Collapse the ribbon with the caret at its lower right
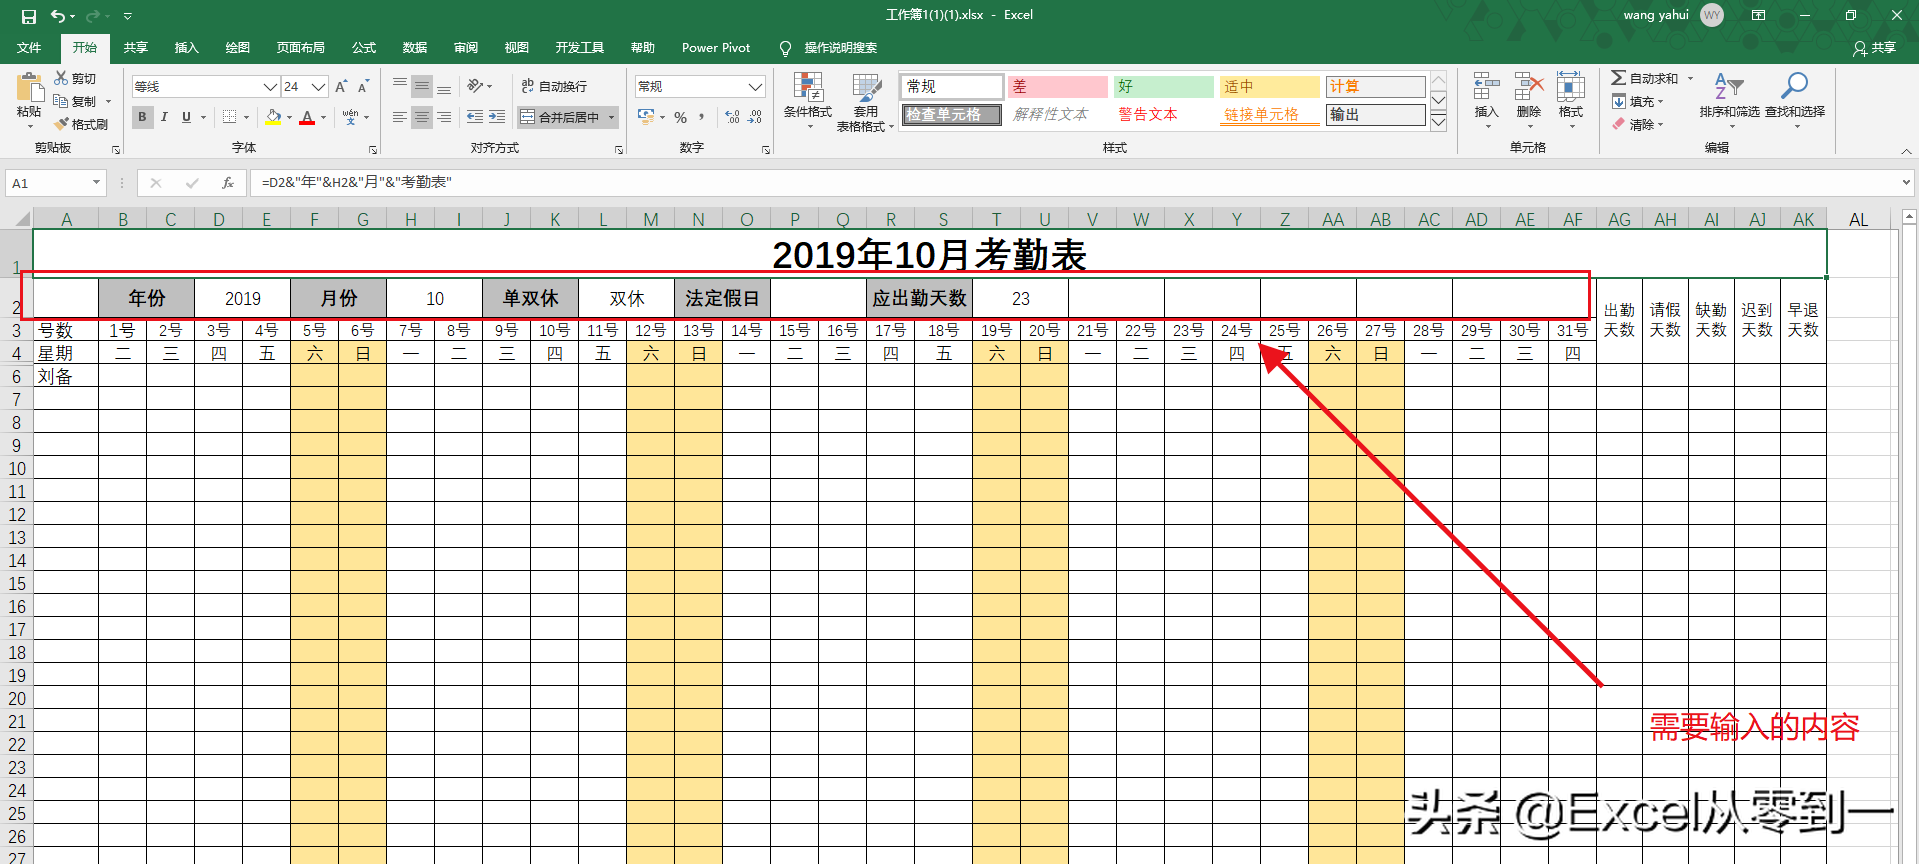 [x=1906, y=151]
